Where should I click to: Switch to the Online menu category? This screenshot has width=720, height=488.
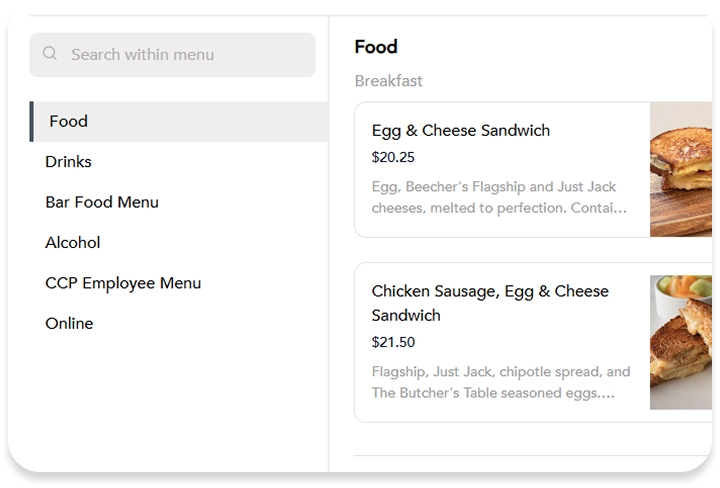pyautogui.click(x=69, y=323)
